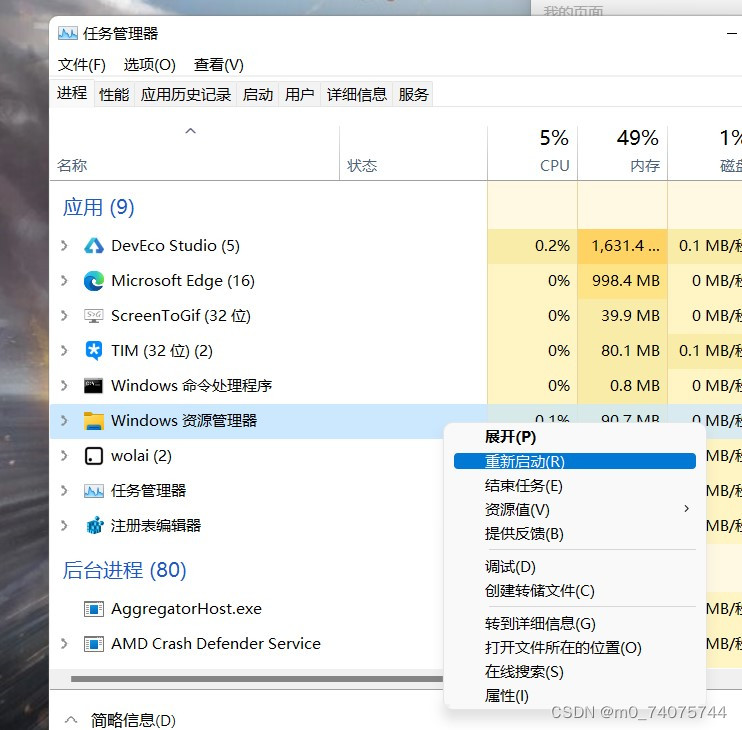The image size is (742, 730).
Task: Click the AggregatorHost.exe icon
Action: tap(94, 609)
